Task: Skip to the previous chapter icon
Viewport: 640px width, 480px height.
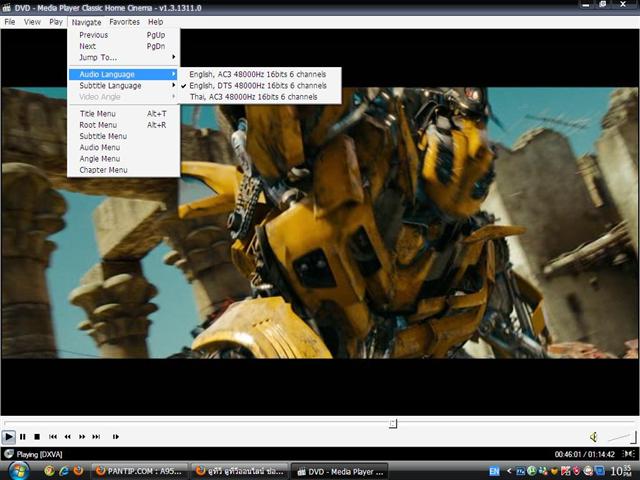Action: (x=53, y=437)
